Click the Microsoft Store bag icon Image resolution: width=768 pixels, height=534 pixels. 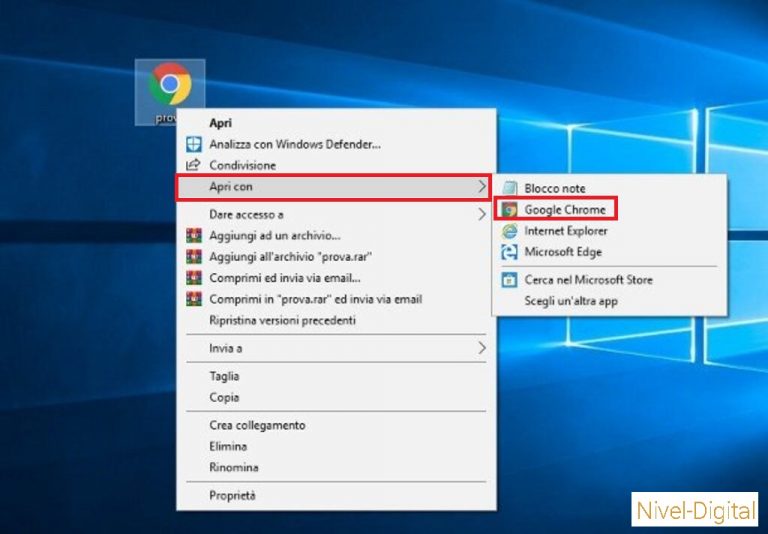(510, 280)
